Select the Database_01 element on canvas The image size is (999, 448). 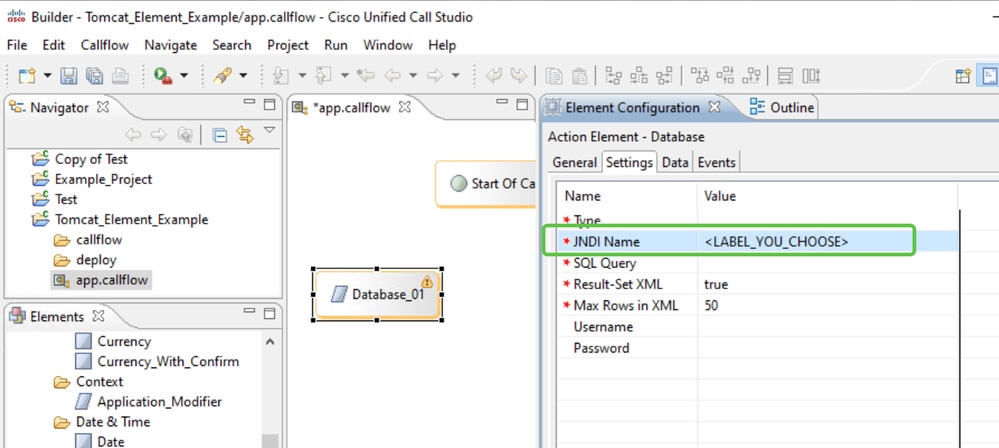(x=378, y=294)
